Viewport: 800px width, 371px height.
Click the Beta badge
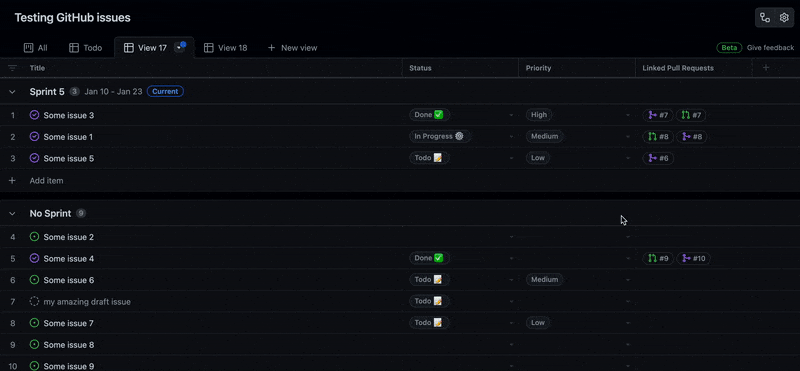(729, 48)
